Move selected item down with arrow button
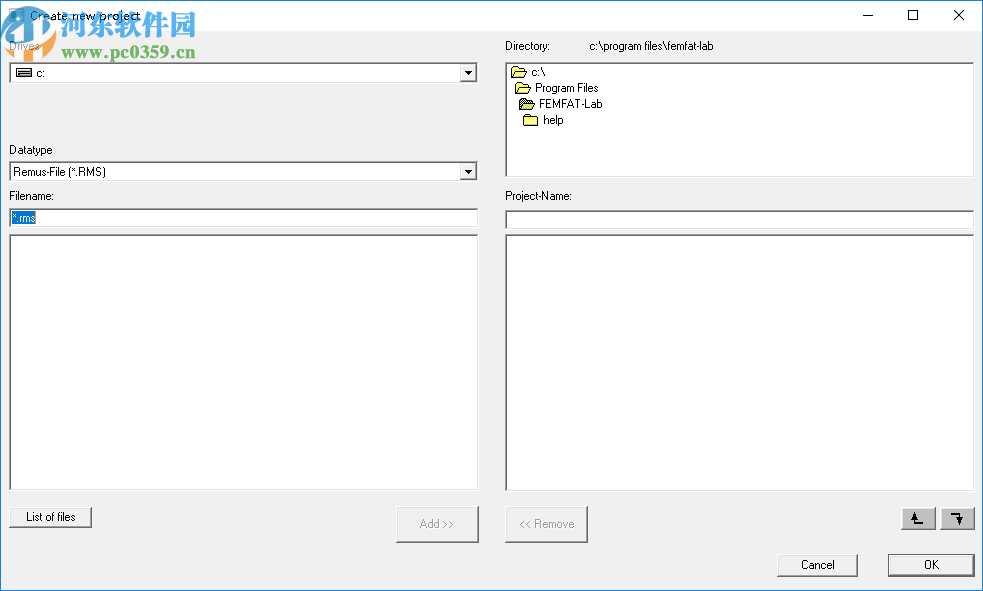Screen dimensions: 983x591 click(x=957, y=518)
